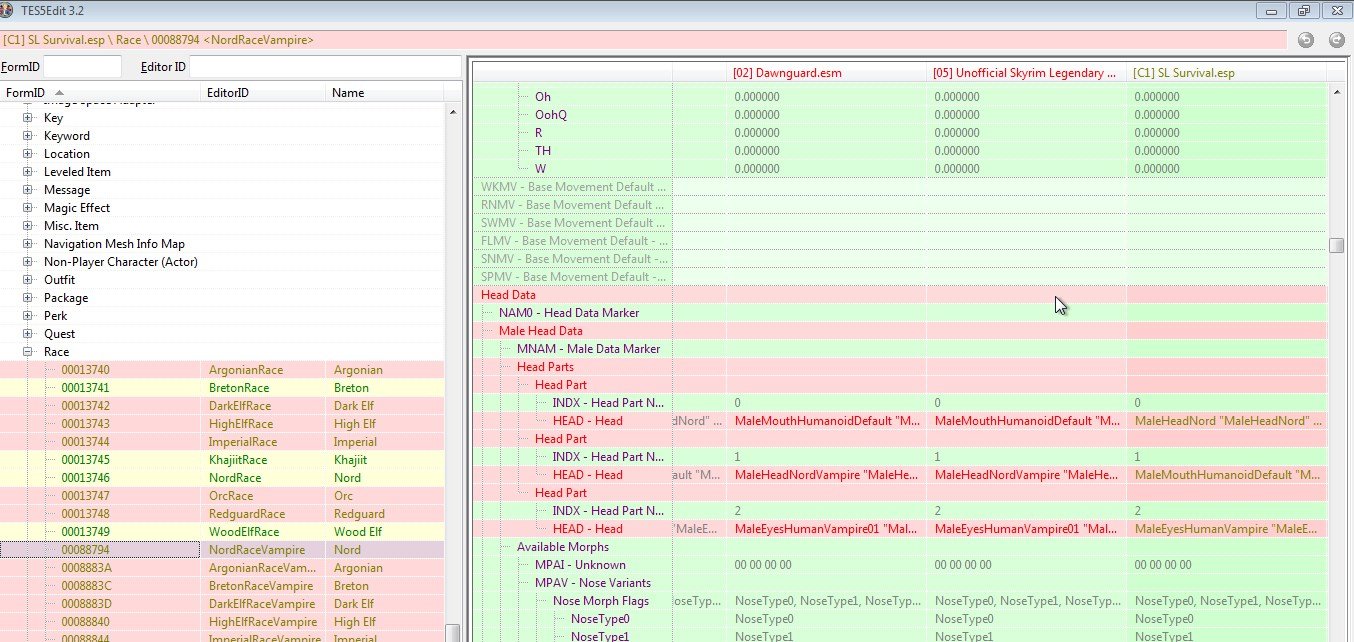Select the HighElfRace record
This screenshot has height=642, width=1354.
point(222,424)
